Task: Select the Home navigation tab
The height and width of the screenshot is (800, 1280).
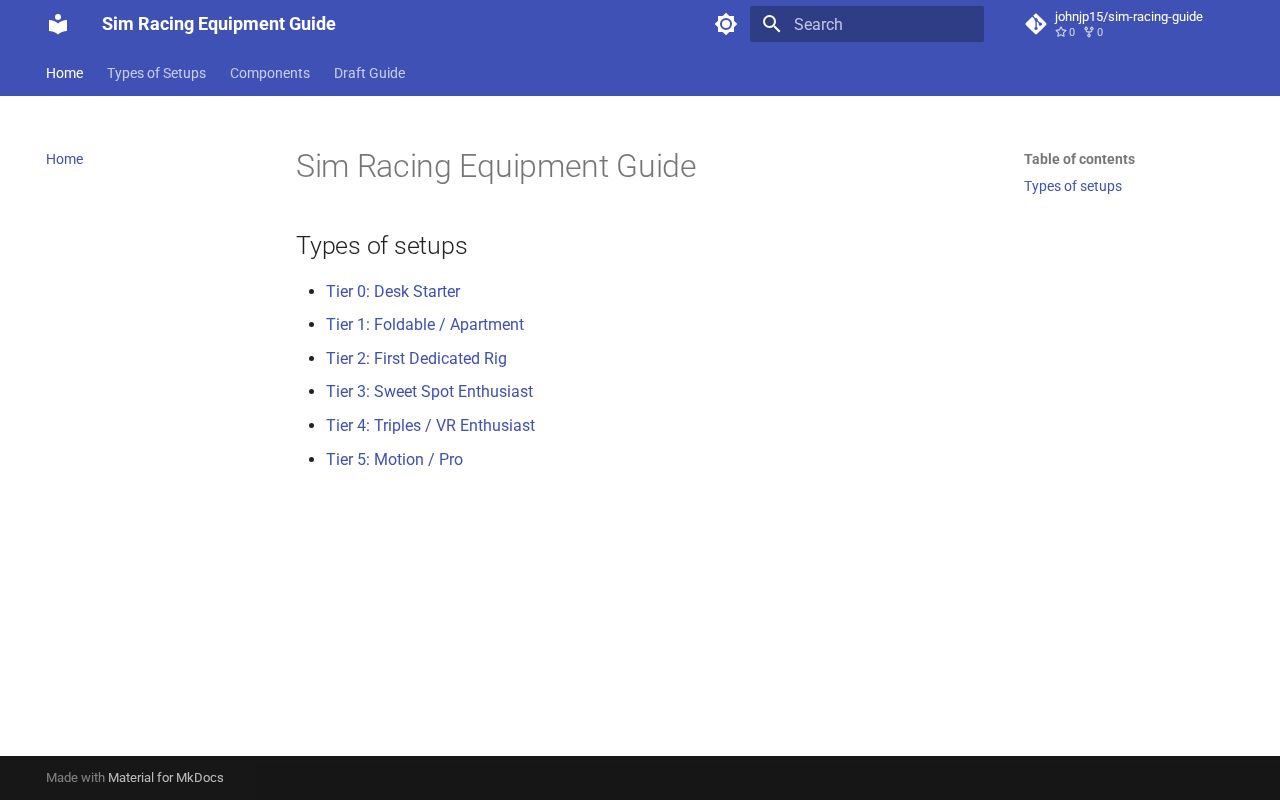Action: tap(64, 73)
